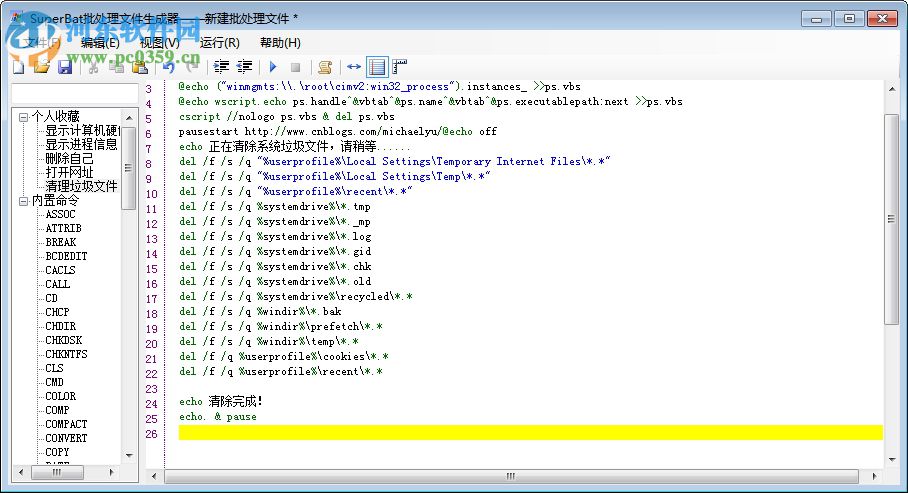
Task: Select the CHCP command
Action: pos(57,312)
